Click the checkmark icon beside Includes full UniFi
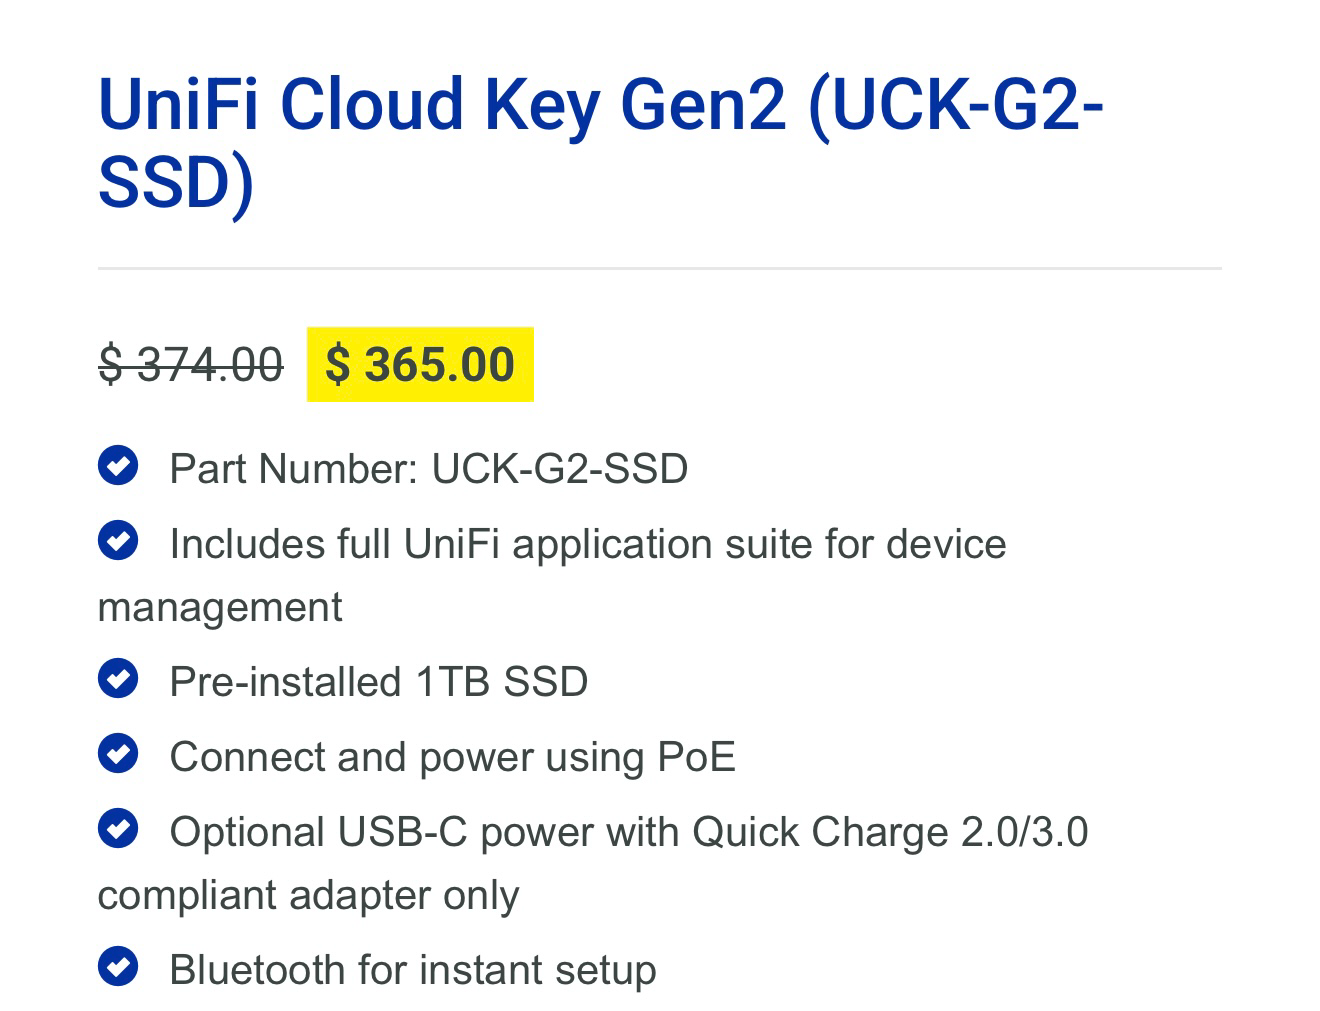This screenshot has height=1011, width=1320. pos(118,541)
